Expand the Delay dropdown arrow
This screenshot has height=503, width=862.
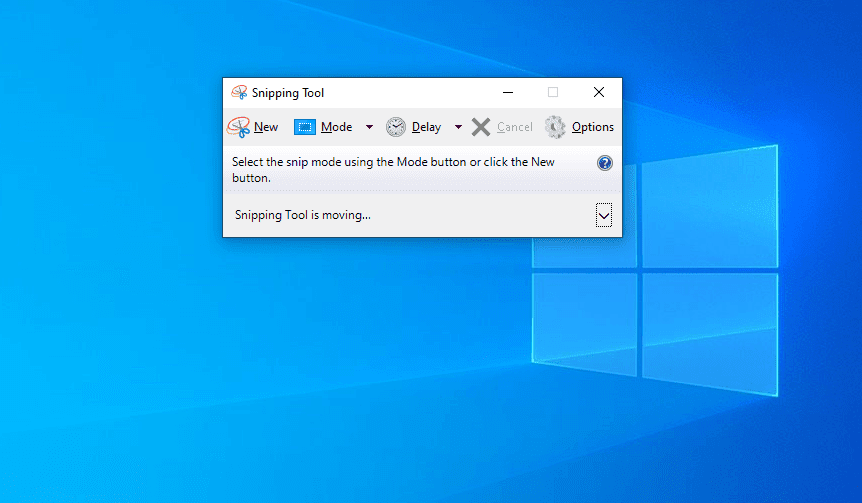(x=458, y=127)
